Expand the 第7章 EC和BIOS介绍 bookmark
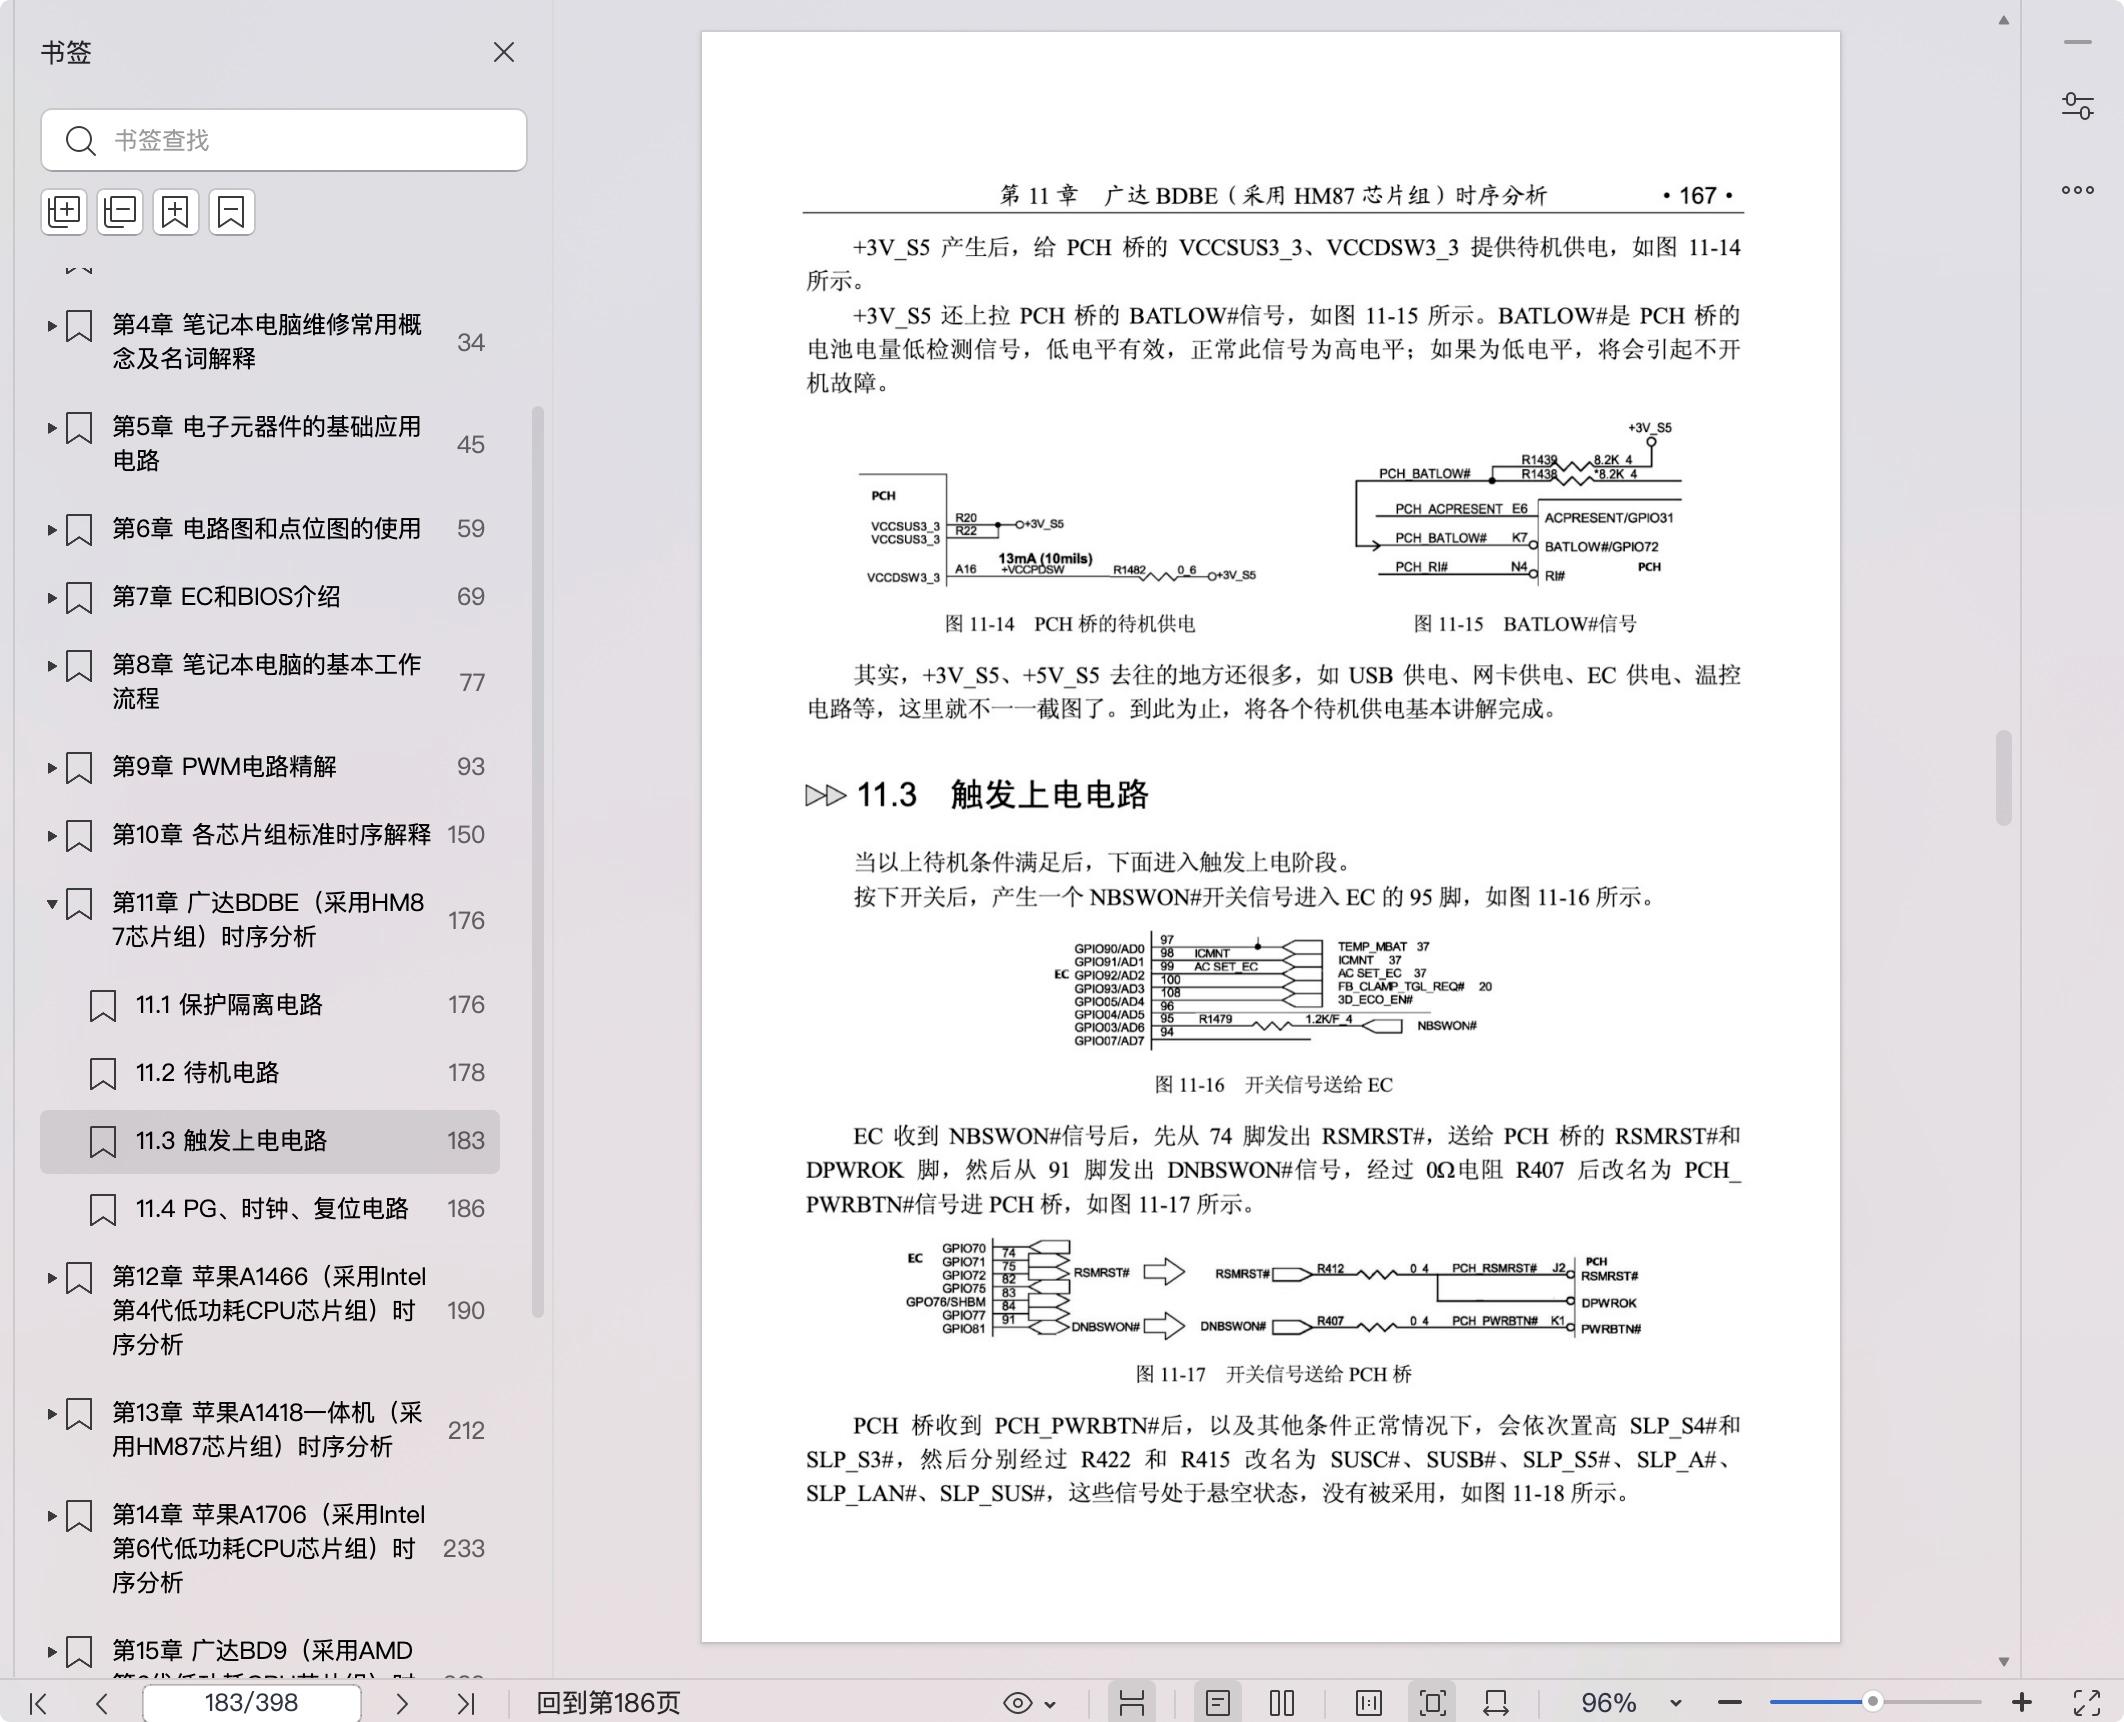 point(51,597)
